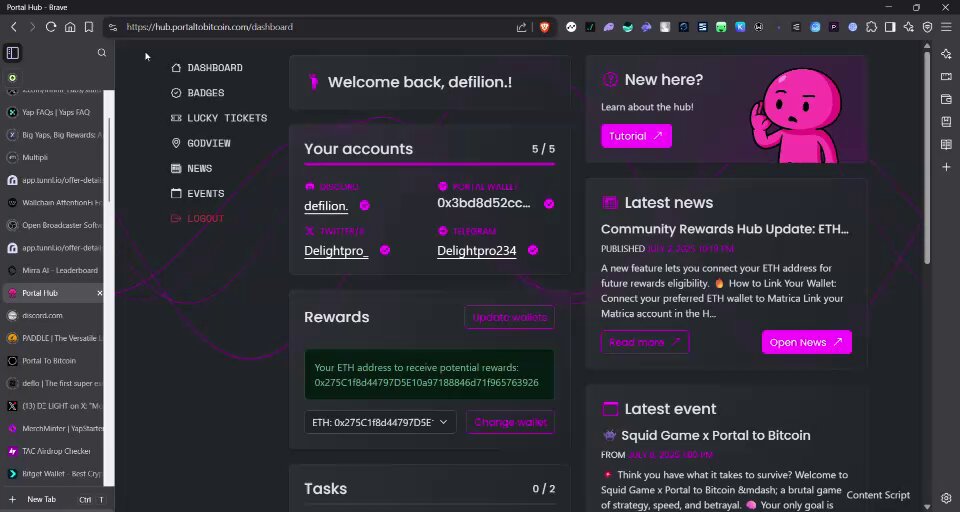
Task: Open Brave VPN shield icon
Action: coord(928,27)
